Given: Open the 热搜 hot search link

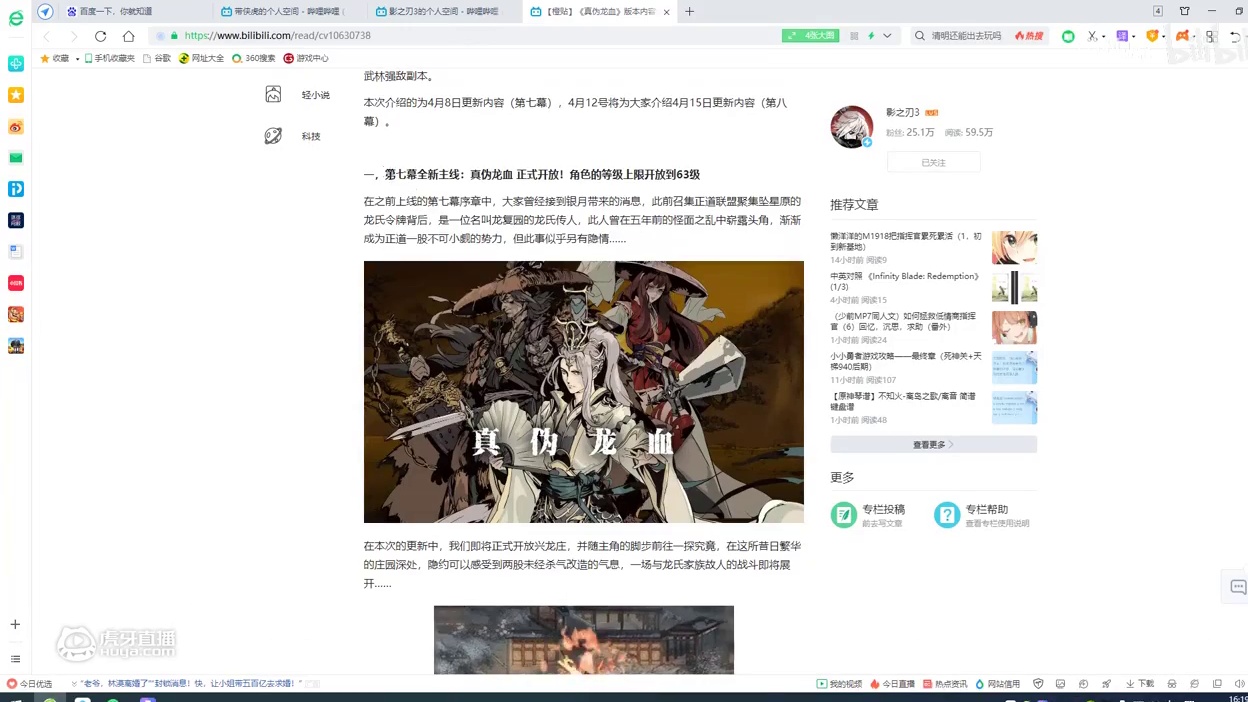Looking at the screenshot, I should [x=1029, y=36].
